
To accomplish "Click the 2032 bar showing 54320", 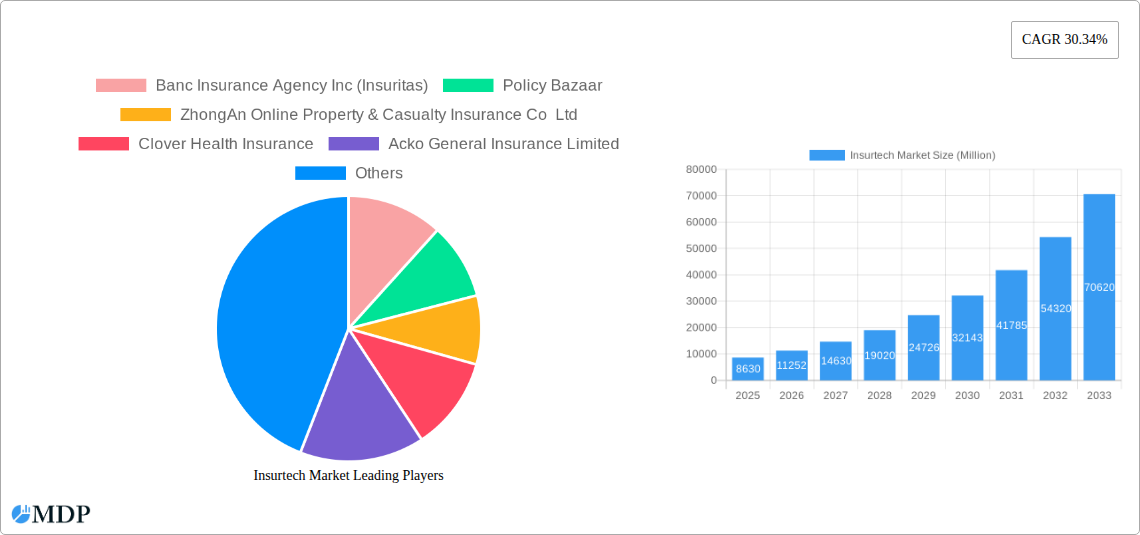I will (x=1056, y=308).
